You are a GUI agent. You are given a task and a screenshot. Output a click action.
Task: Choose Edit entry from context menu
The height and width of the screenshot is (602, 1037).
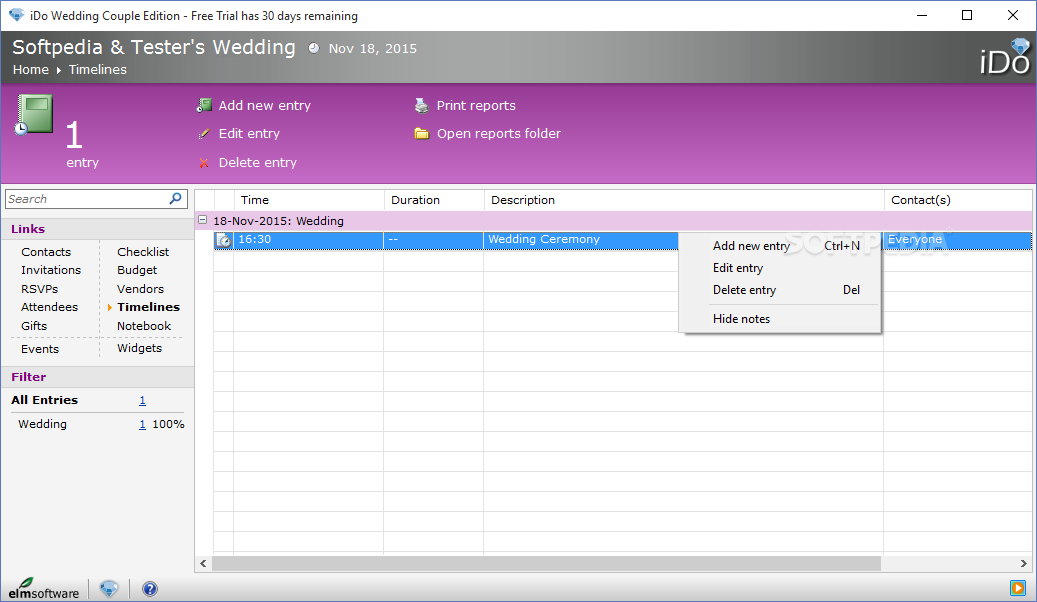(780, 268)
